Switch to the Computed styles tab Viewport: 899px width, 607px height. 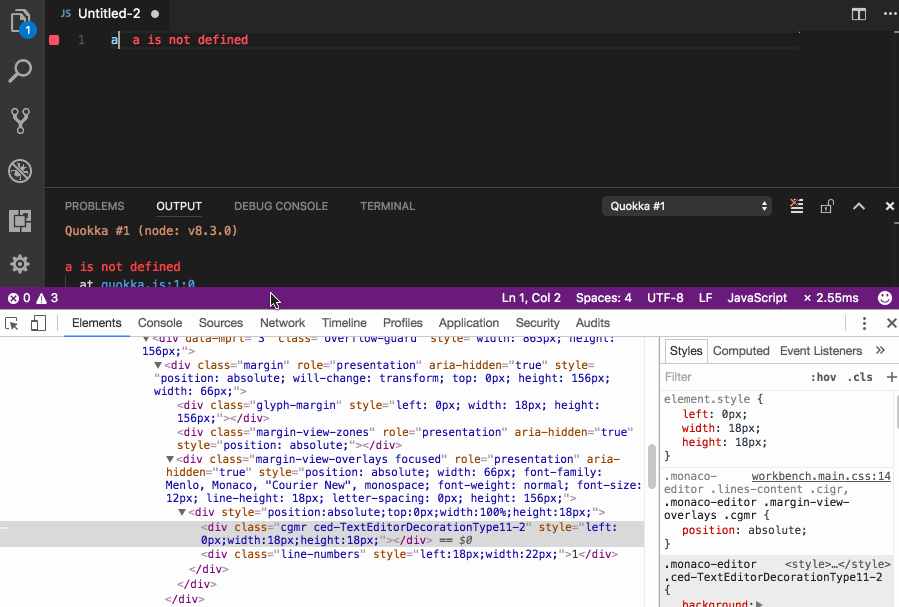[x=741, y=350]
